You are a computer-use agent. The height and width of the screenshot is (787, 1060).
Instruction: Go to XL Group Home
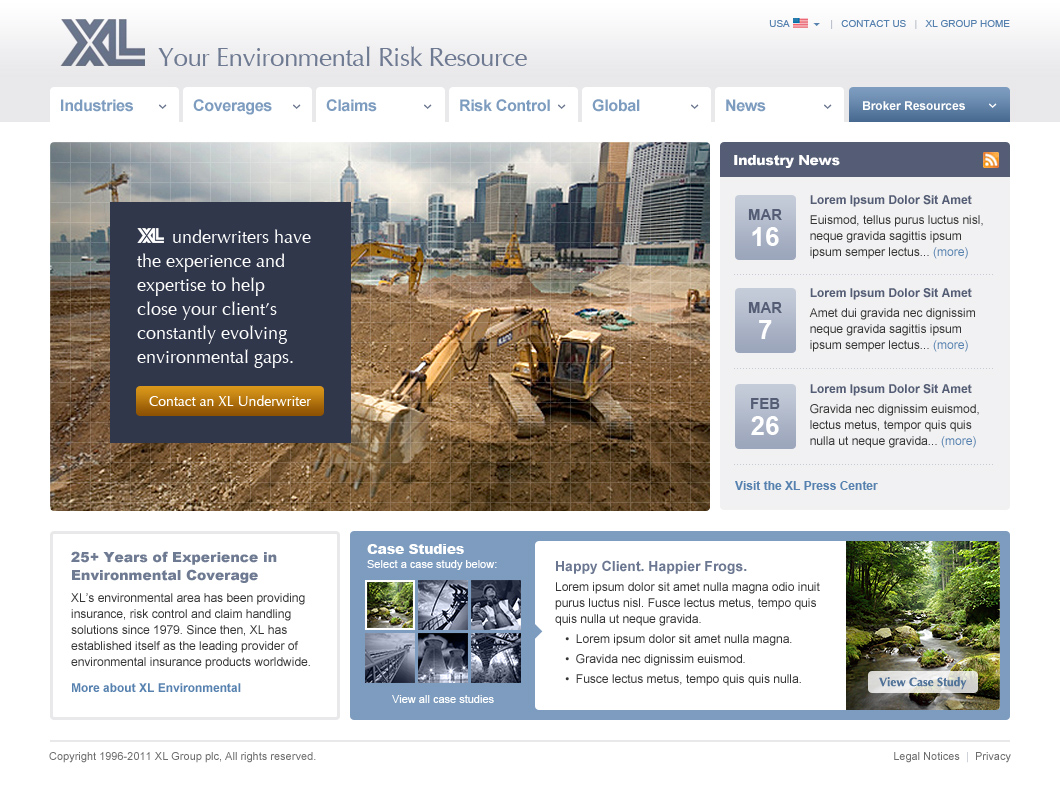[x=967, y=24]
